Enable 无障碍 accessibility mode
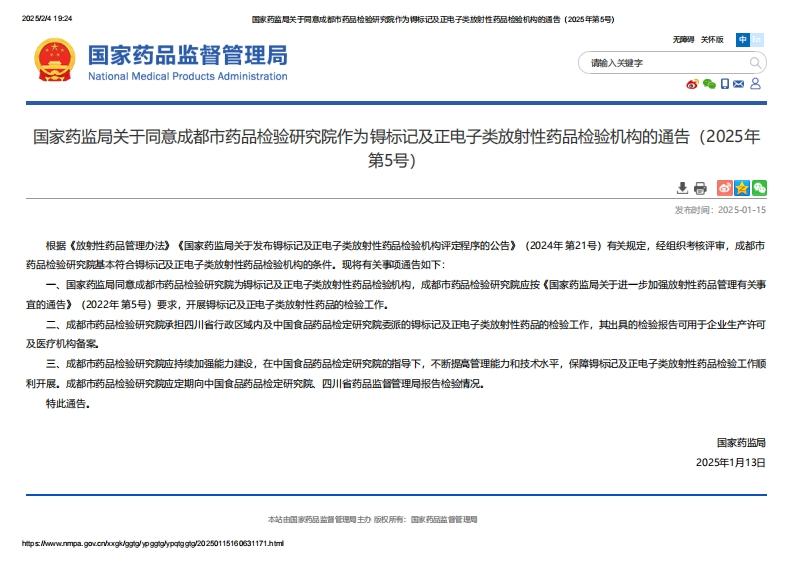 tap(683, 40)
